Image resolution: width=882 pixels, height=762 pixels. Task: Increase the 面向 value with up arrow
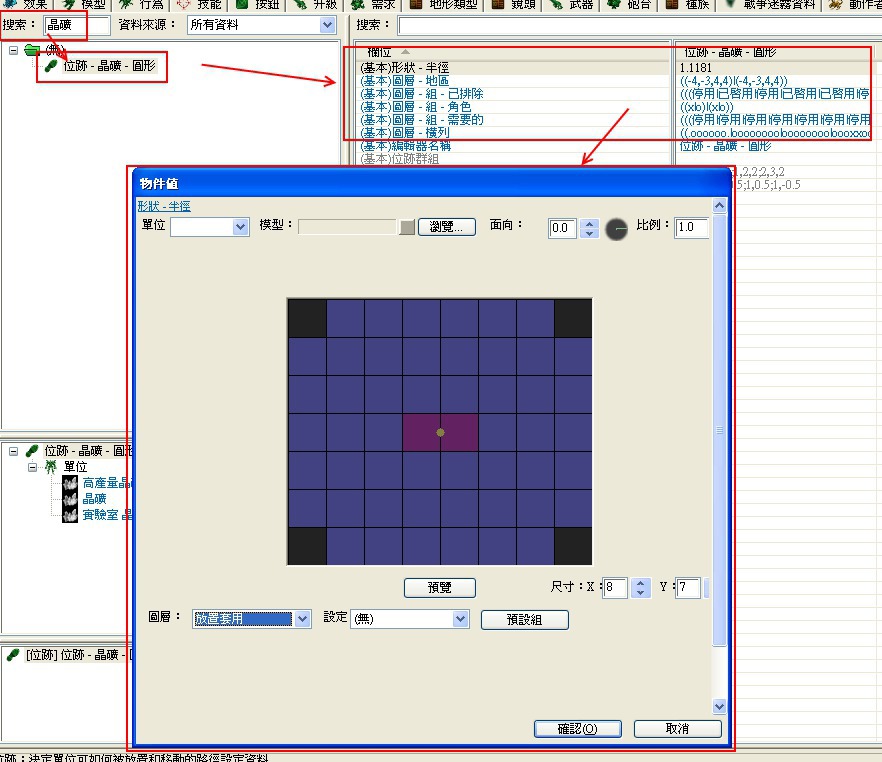pos(589,223)
